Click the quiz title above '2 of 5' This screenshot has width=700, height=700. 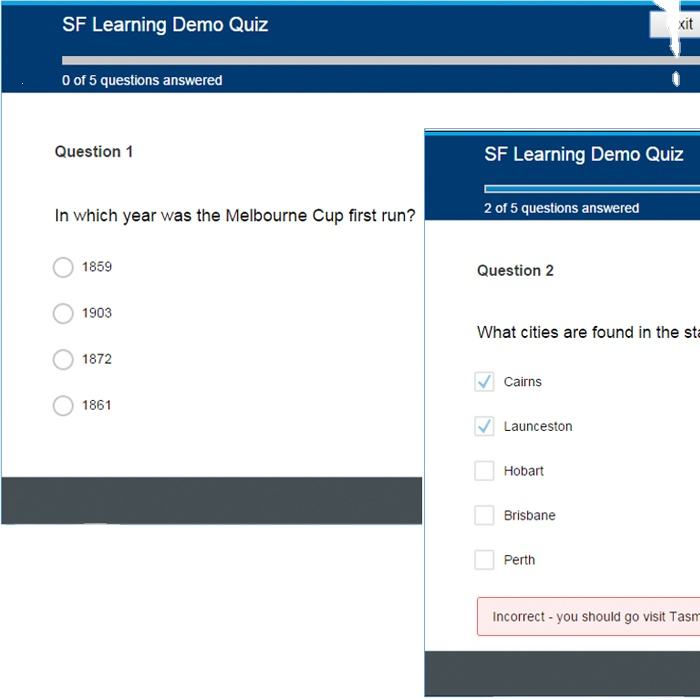click(x=584, y=154)
